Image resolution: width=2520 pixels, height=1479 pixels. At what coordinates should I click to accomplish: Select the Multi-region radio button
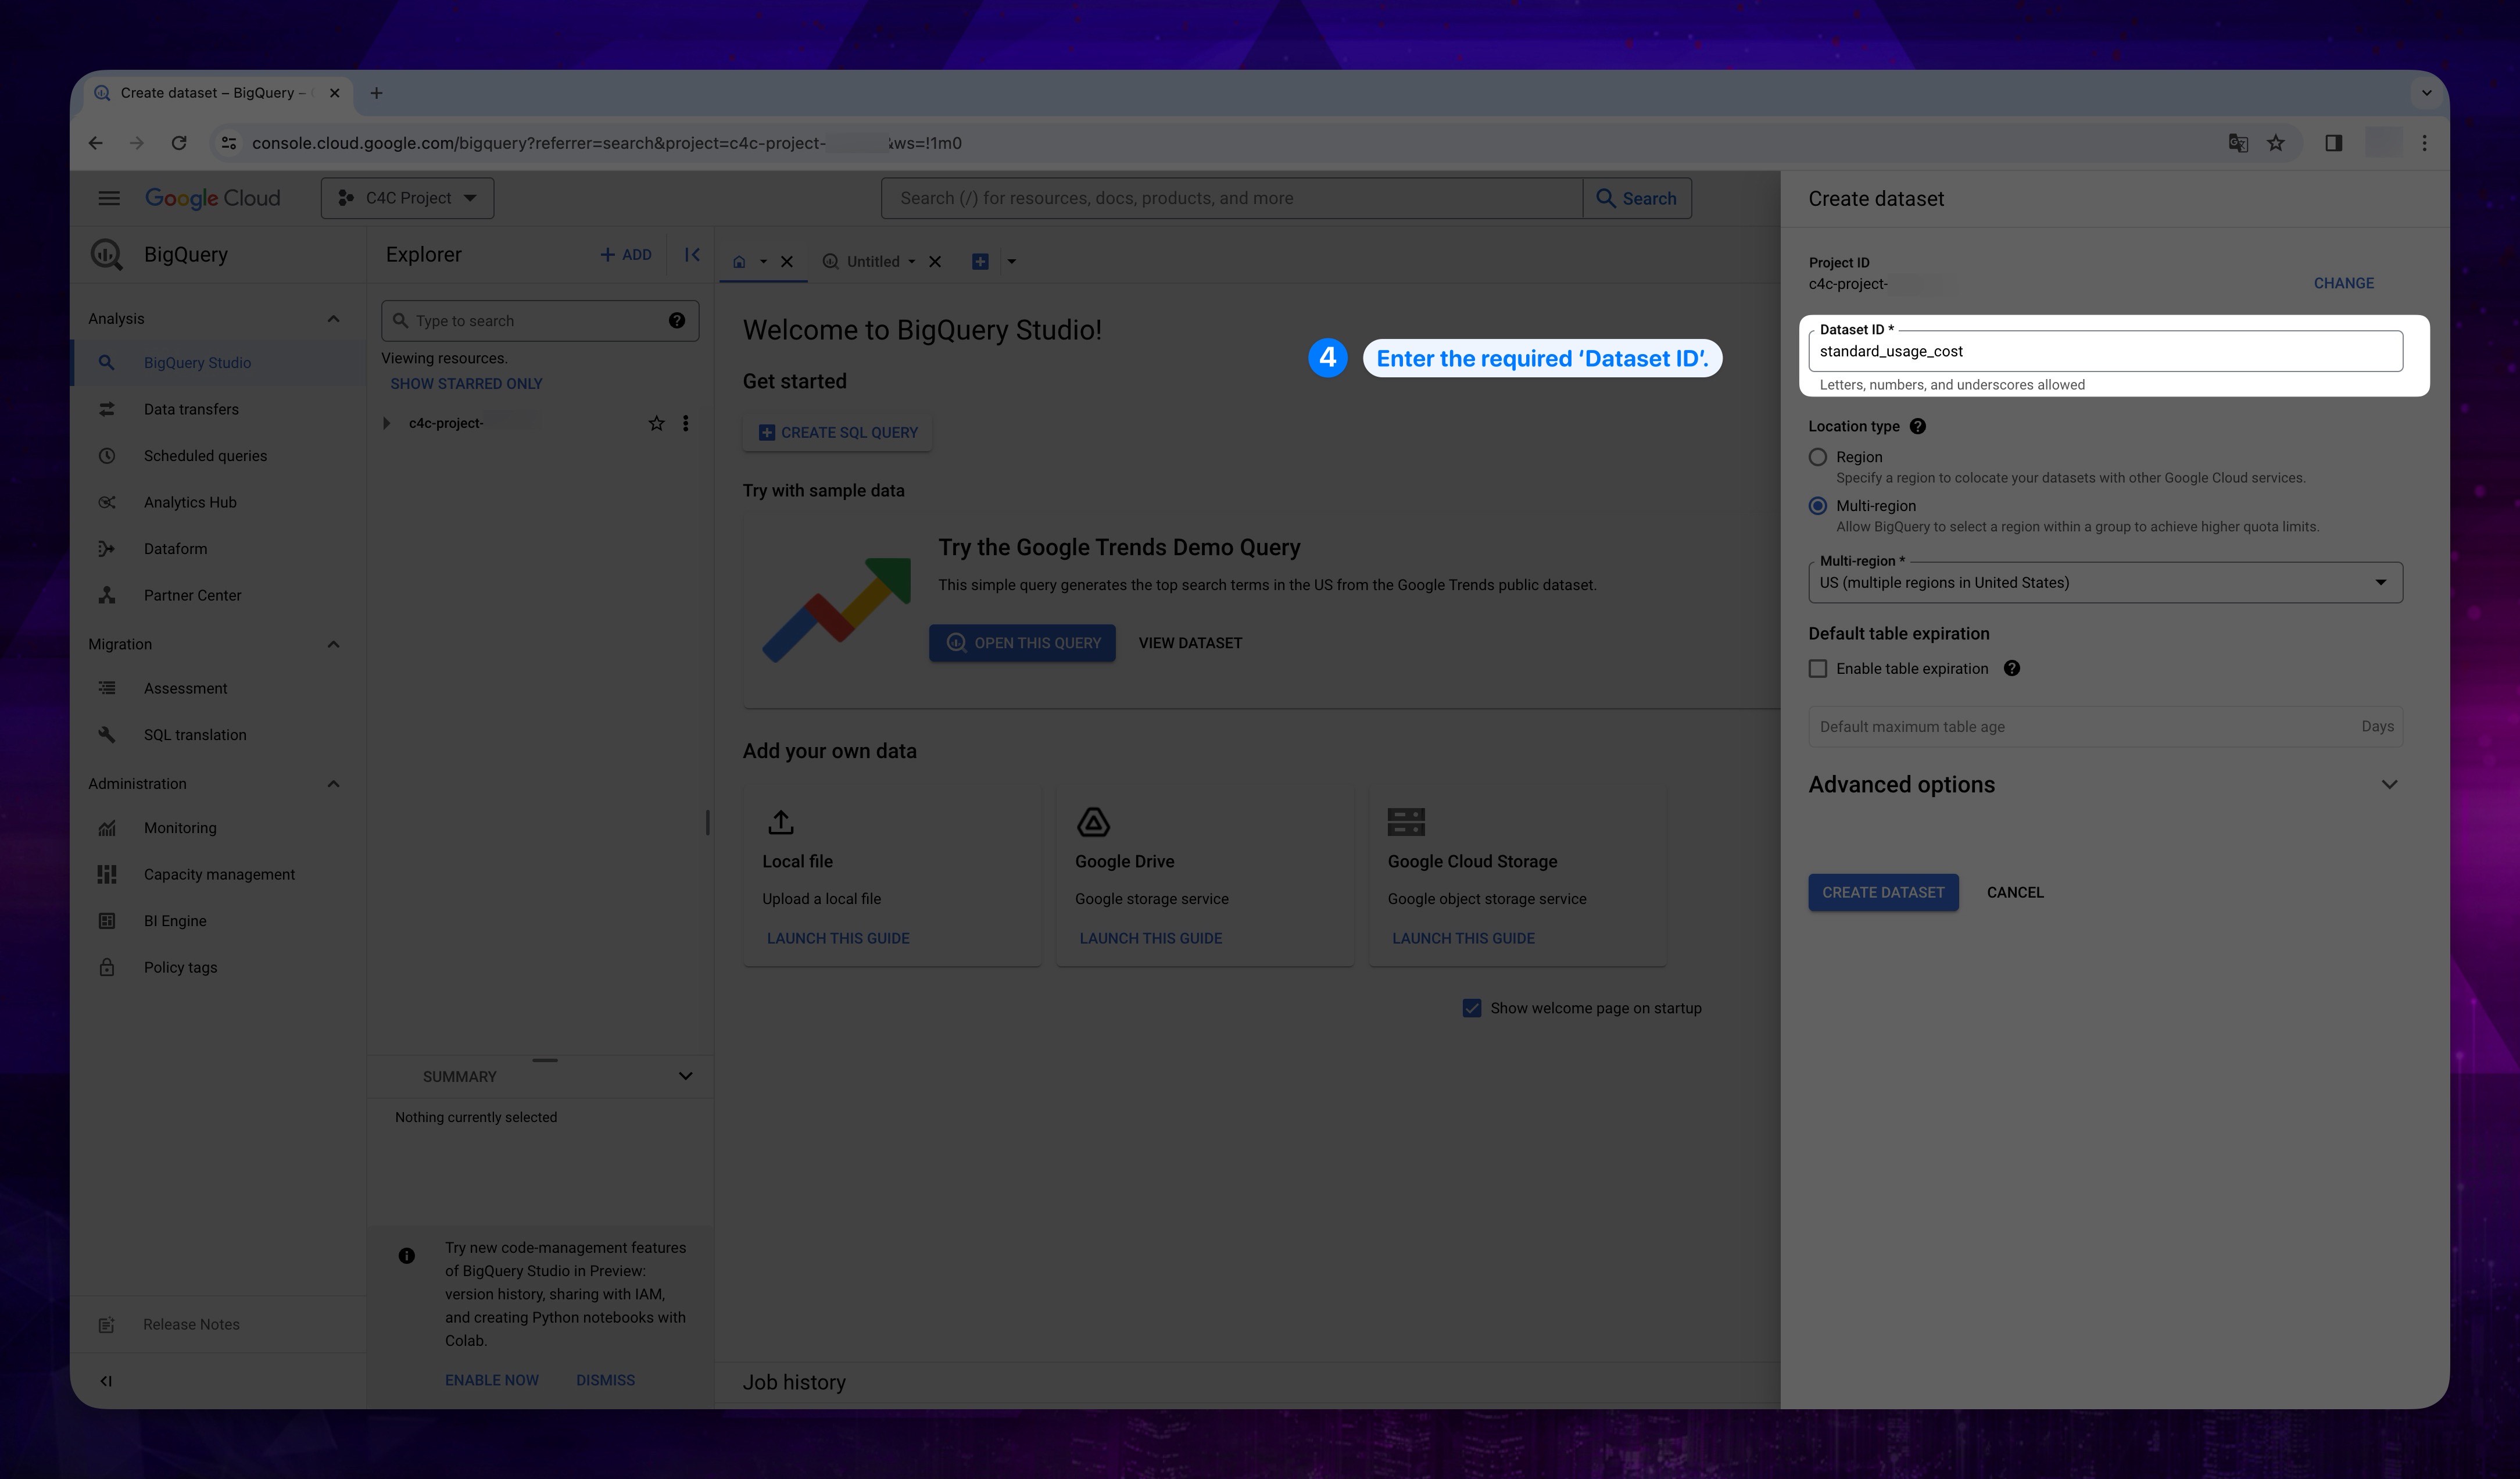point(1818,506)
